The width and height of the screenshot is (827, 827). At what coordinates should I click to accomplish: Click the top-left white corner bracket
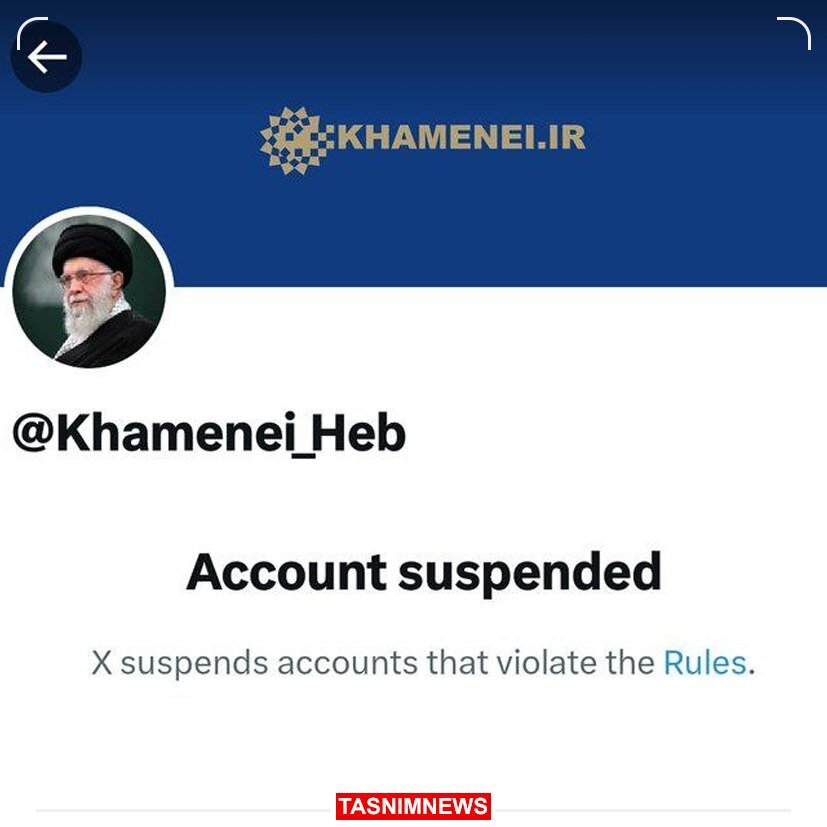[32, 33]
